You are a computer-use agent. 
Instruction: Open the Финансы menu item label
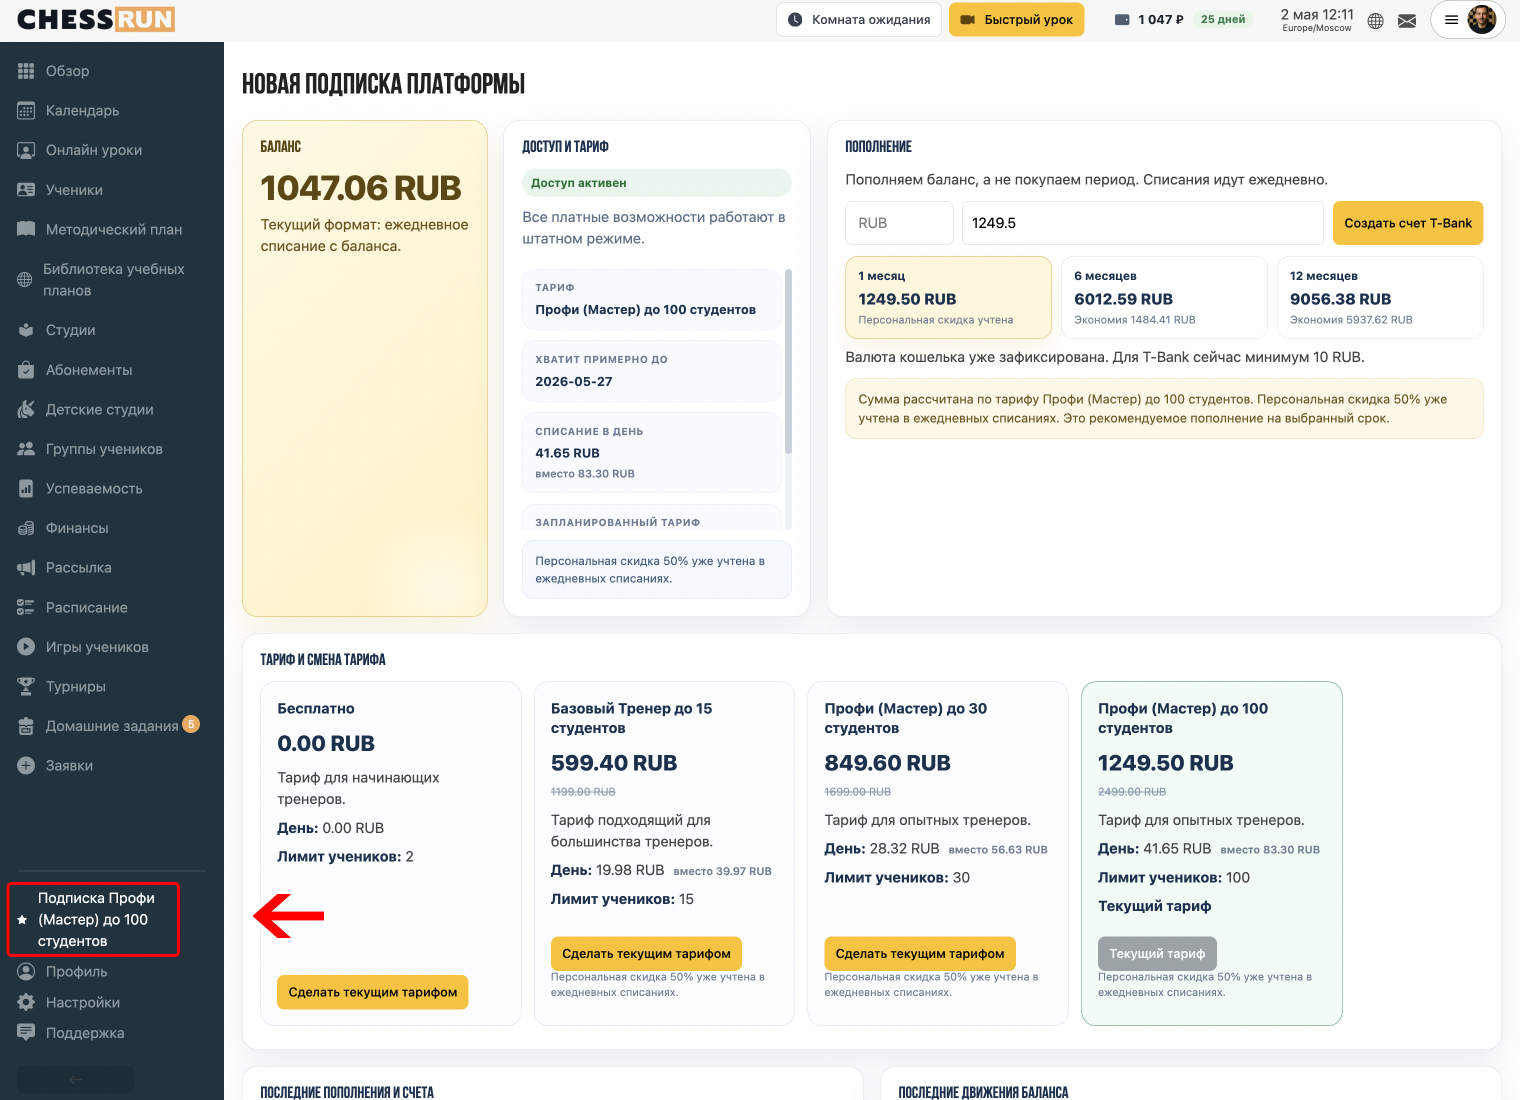coord(77,528)
